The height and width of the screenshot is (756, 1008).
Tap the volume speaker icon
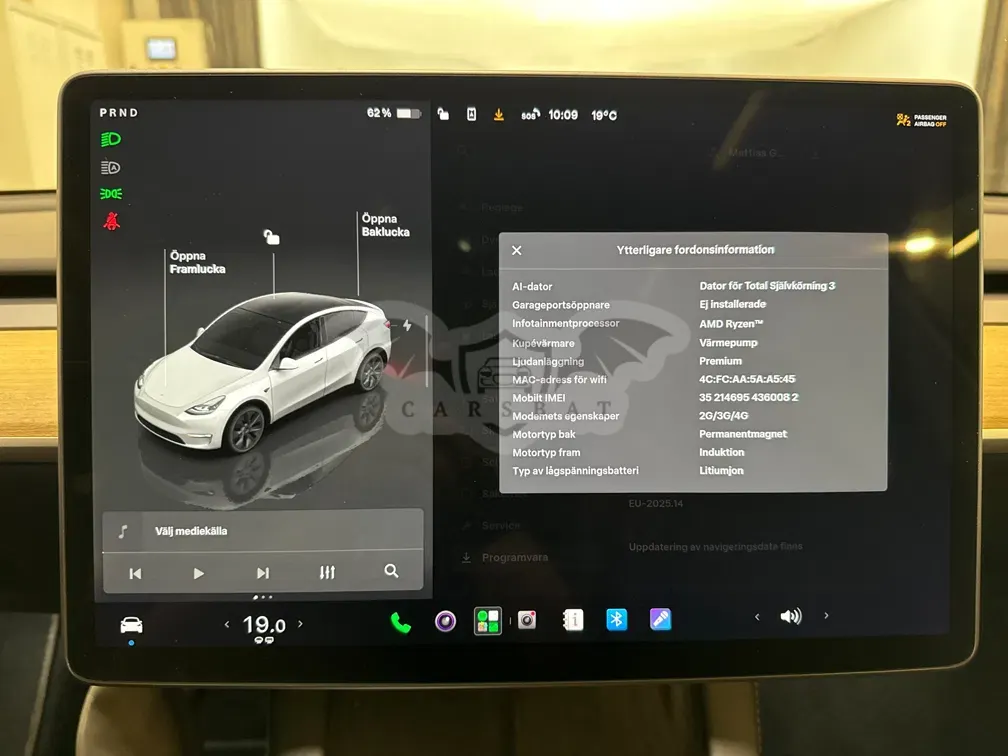791,616
